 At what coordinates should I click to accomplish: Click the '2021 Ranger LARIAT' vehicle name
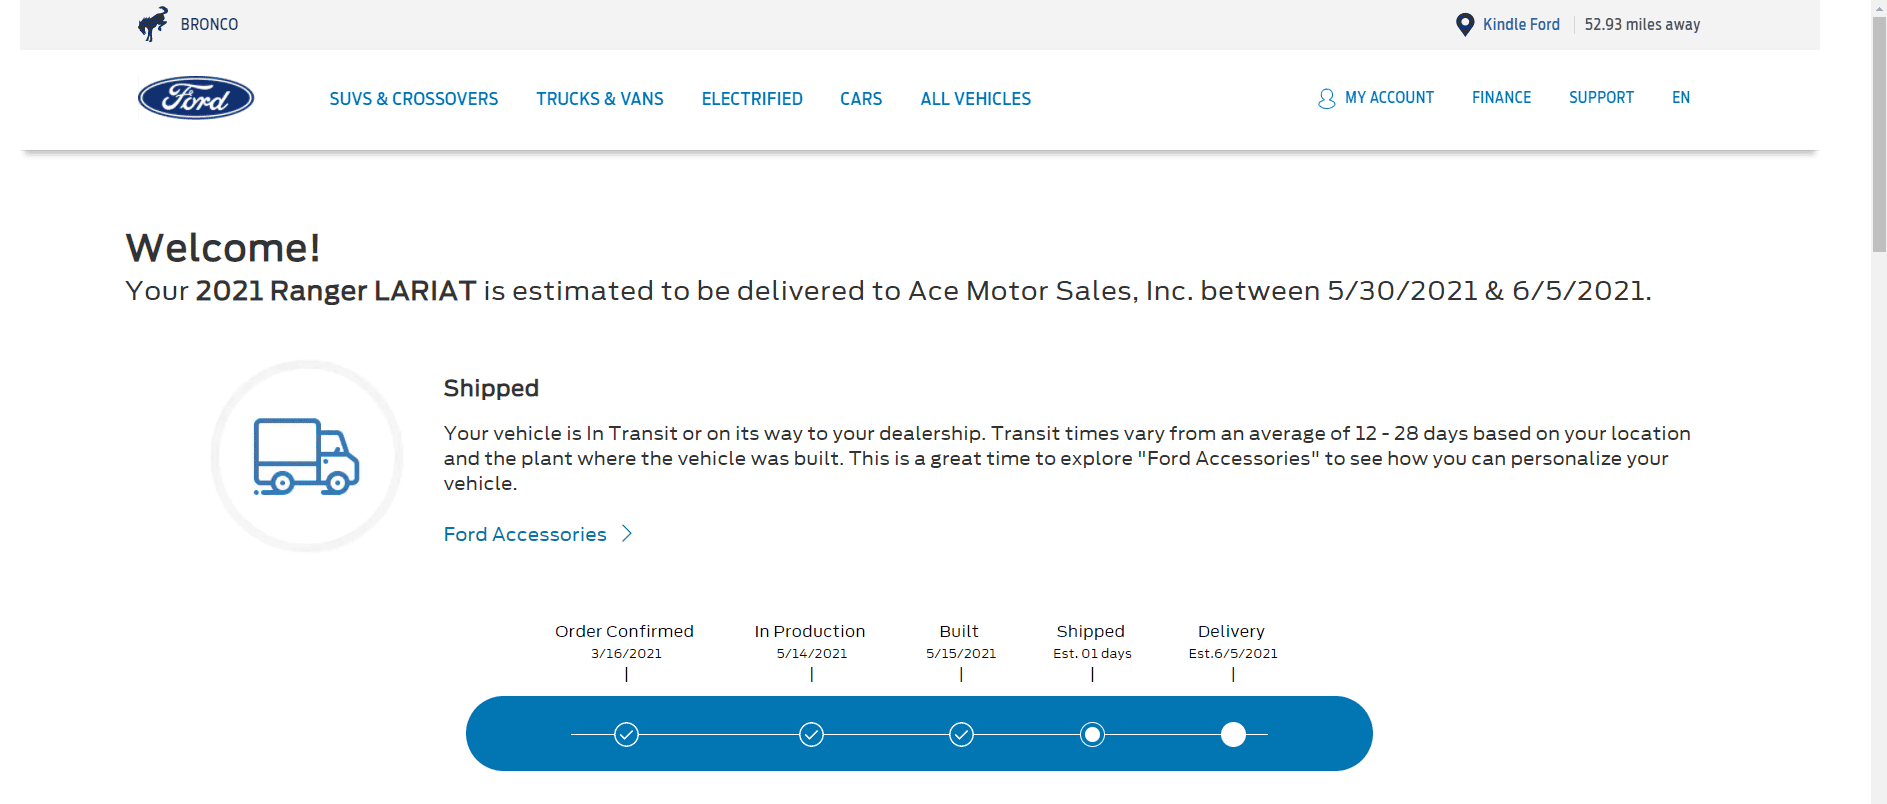tap(336, 291)
